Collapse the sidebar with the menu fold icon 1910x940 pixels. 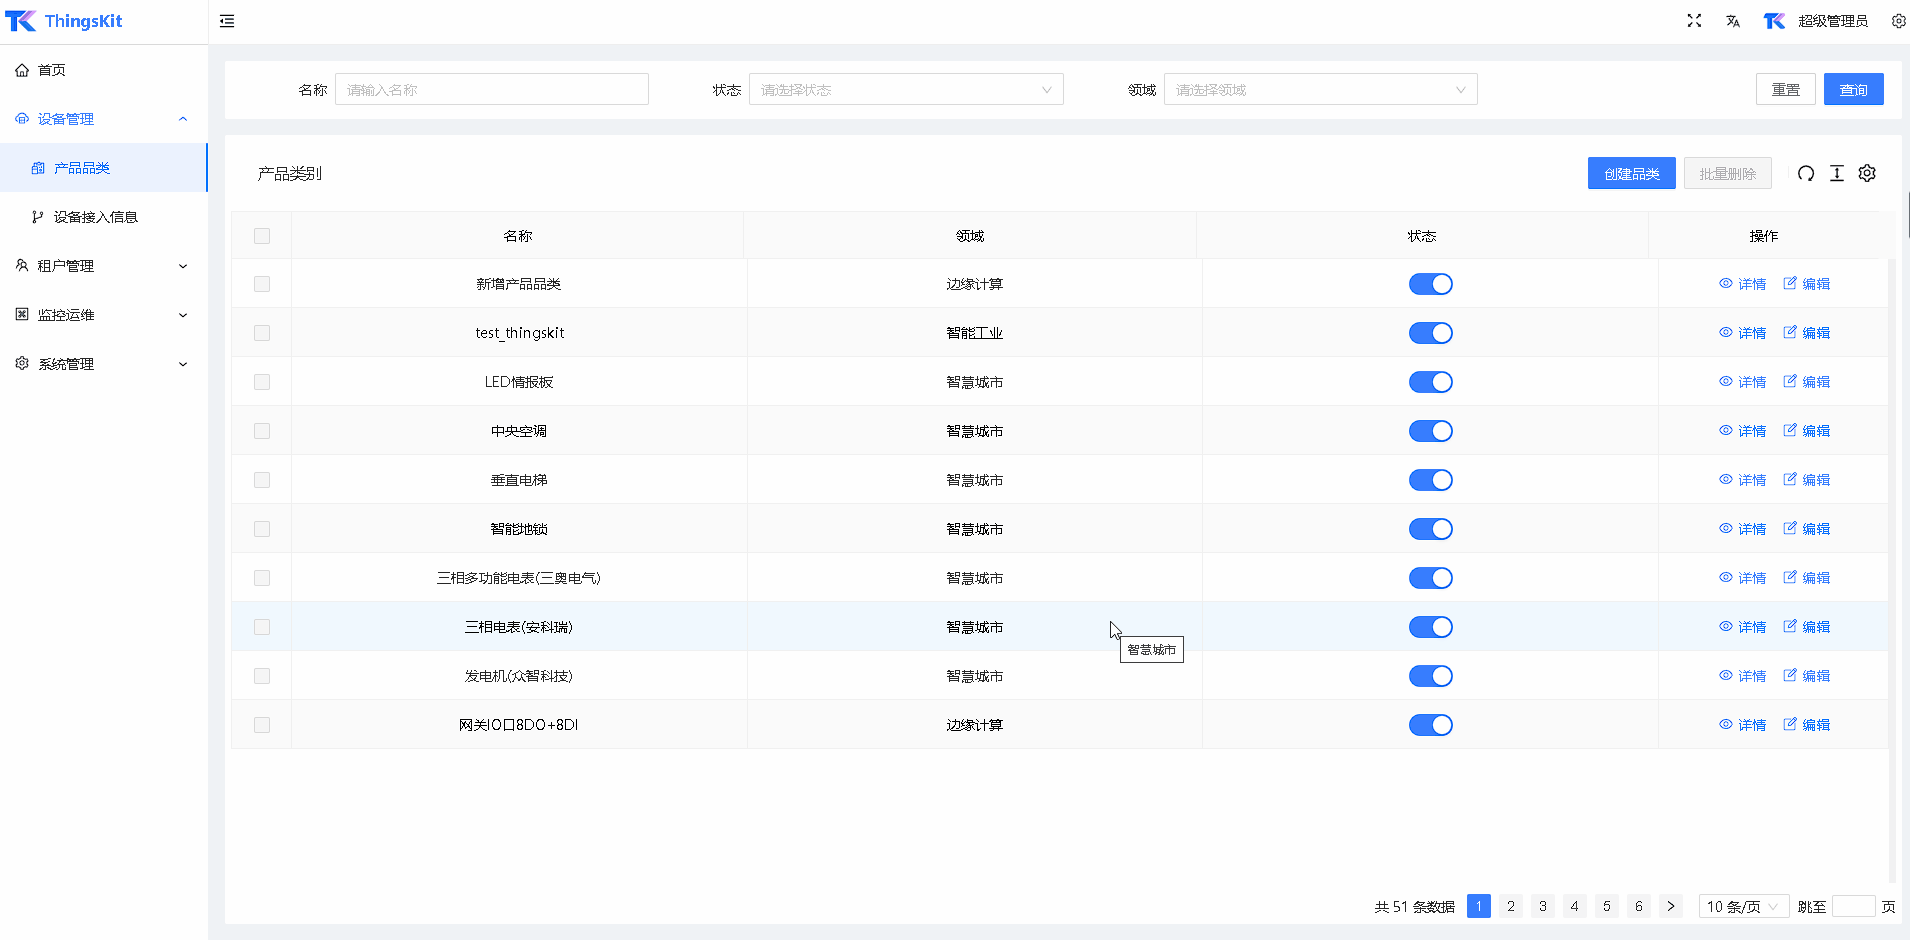pos(227,21)
